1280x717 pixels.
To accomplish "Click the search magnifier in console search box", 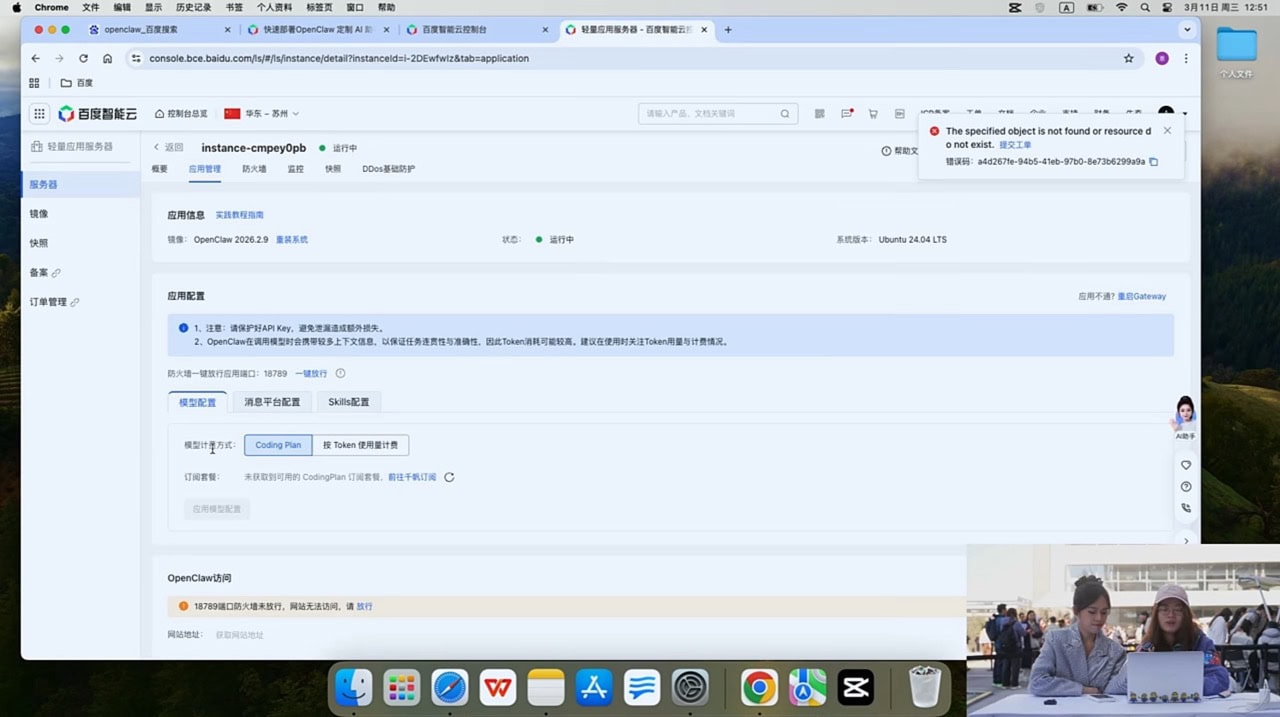I will pyautogui.click(x=785, y=114).
